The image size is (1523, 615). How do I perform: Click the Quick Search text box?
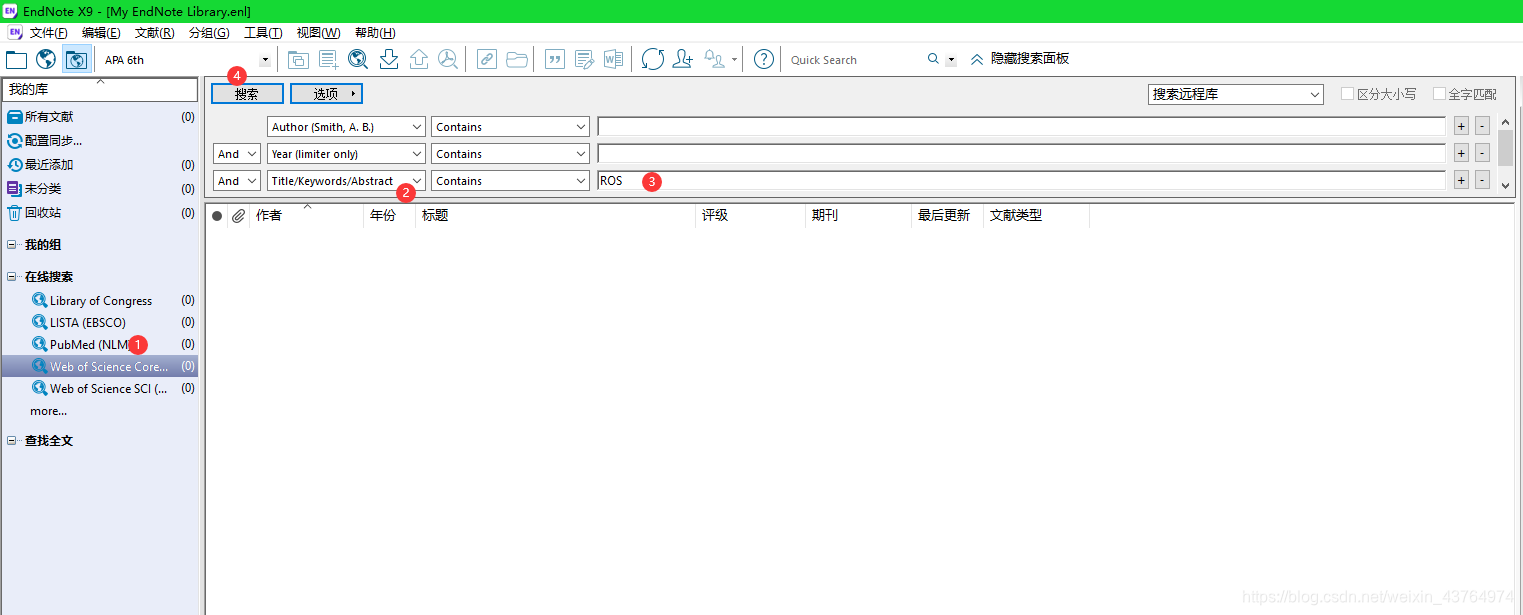(855, 60)
